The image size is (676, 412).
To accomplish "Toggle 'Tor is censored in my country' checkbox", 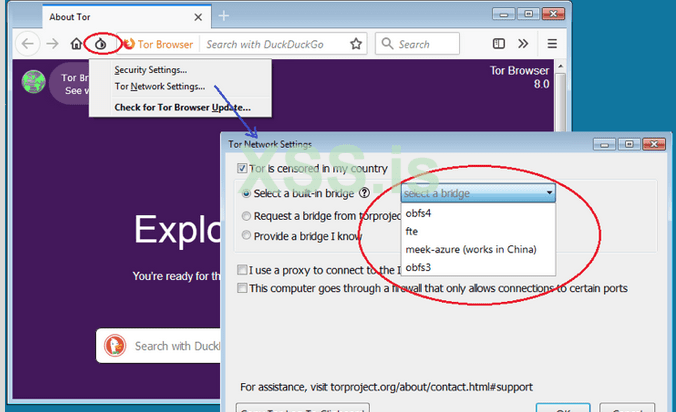I will point(242,168).
